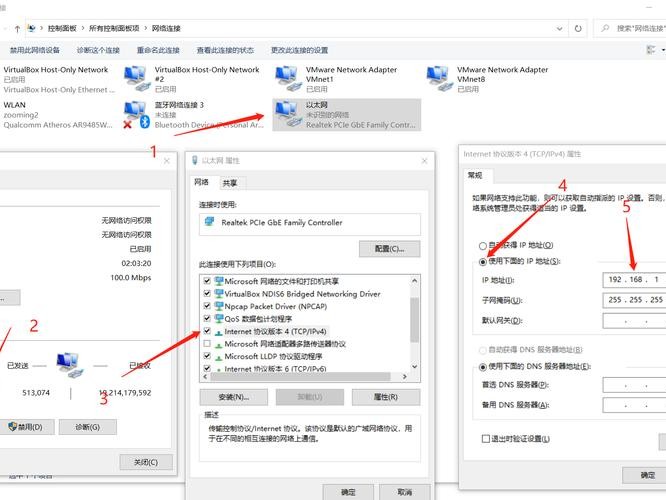Click 确定 in IPv4 properties dialog
The height and width of the screenshot is (500, 666).
(644, 475)
